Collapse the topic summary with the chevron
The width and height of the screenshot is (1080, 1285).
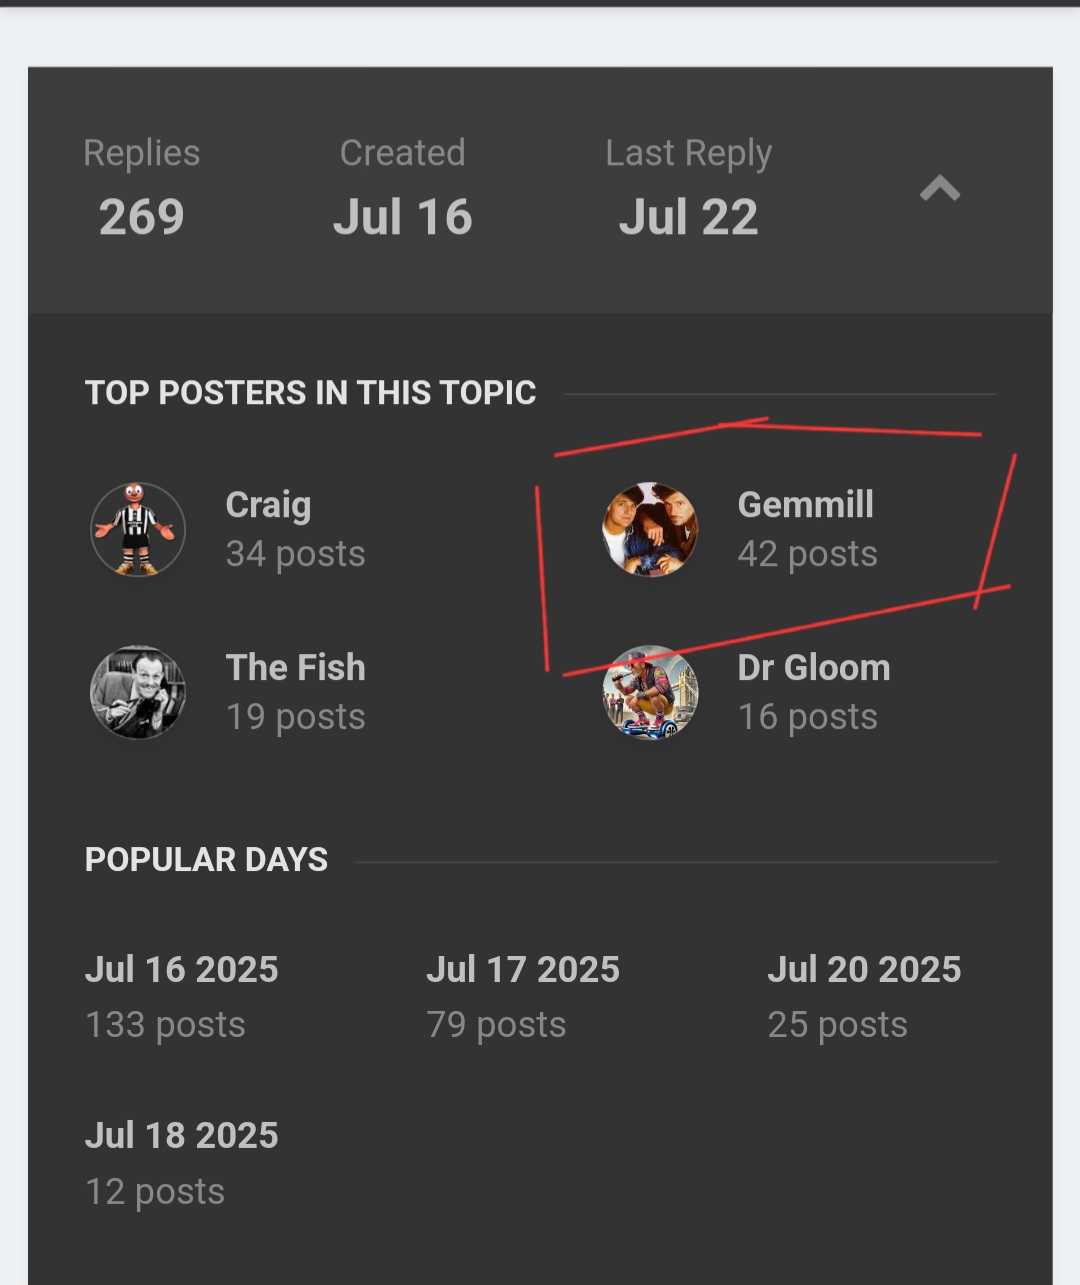(939, 188)
